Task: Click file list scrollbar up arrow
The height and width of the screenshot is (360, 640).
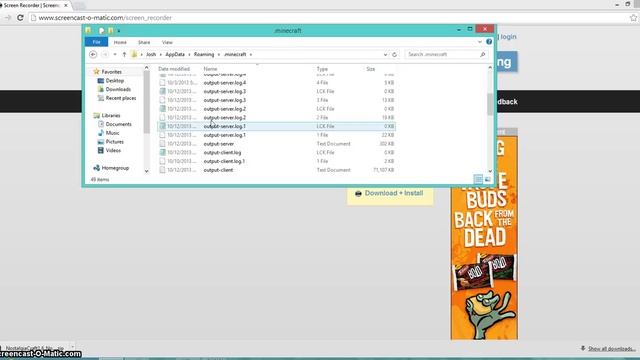Action: [490, 68]
